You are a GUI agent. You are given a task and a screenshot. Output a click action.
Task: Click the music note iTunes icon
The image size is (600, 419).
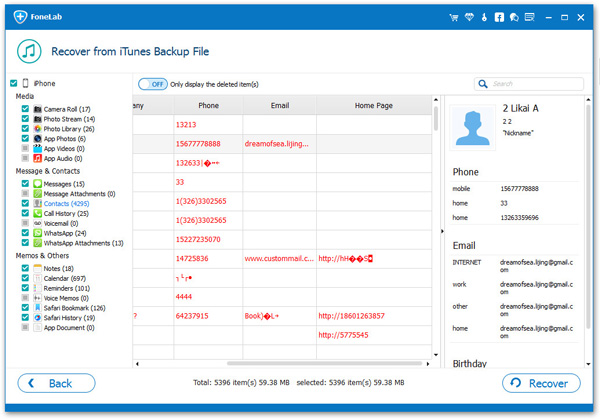32,51
